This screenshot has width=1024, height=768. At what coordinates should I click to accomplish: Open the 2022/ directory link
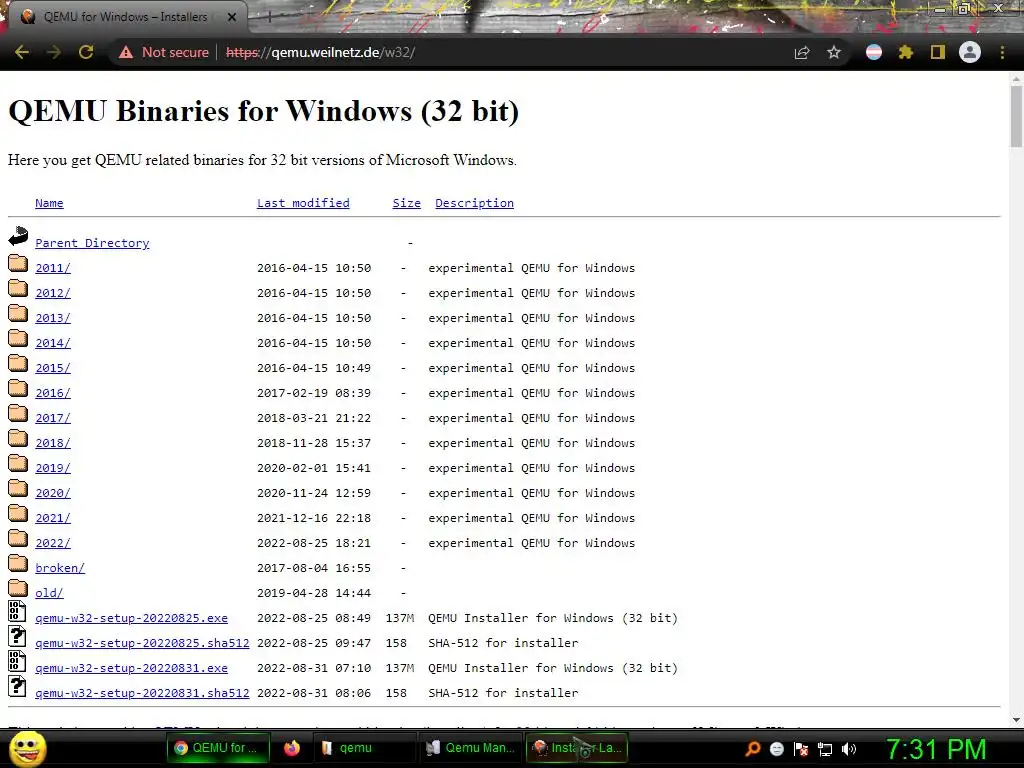tap(53, 543)
